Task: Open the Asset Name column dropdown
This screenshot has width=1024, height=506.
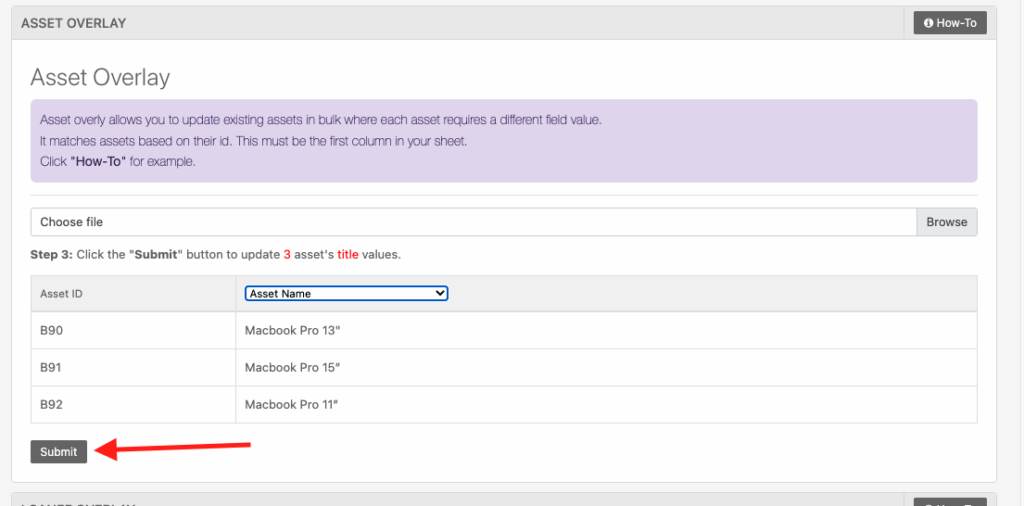Action: click(346, 294)
